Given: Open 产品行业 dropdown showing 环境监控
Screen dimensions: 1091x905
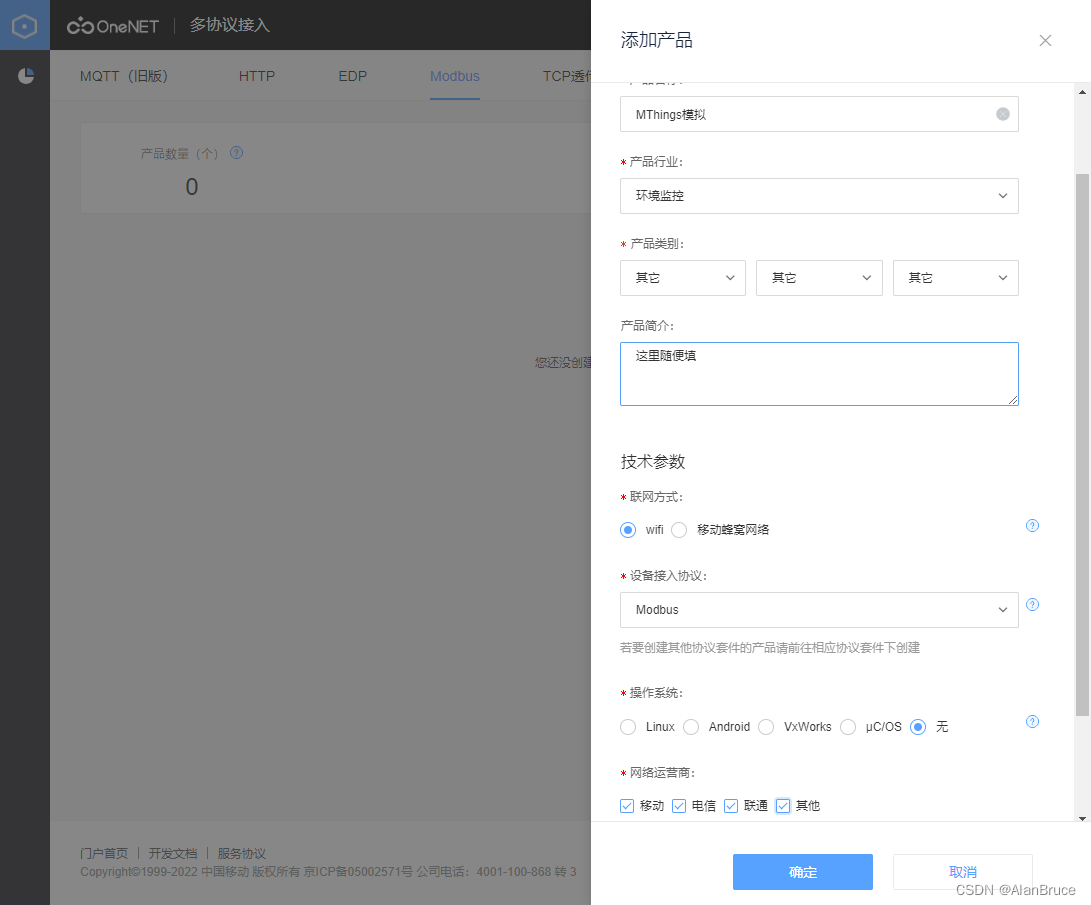Looking at the screenshot, I should coord(819,195).
